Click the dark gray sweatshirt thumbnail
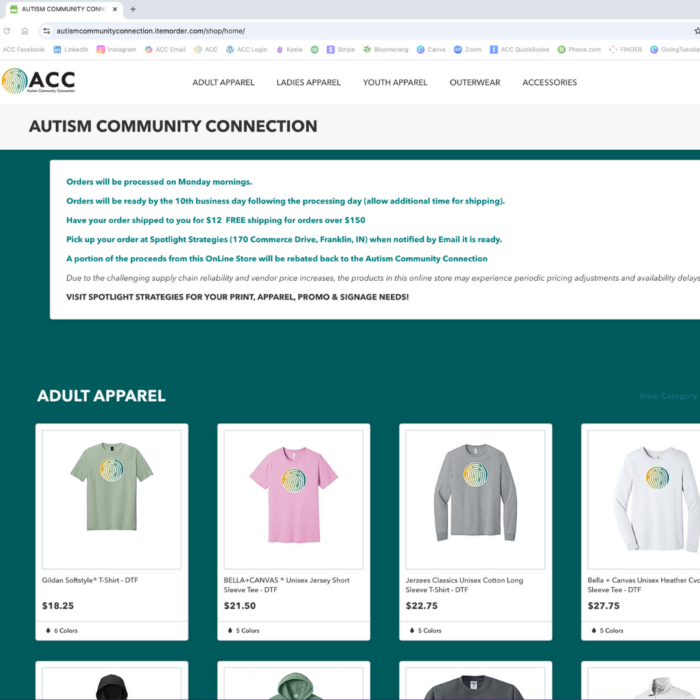 (475, 683)
